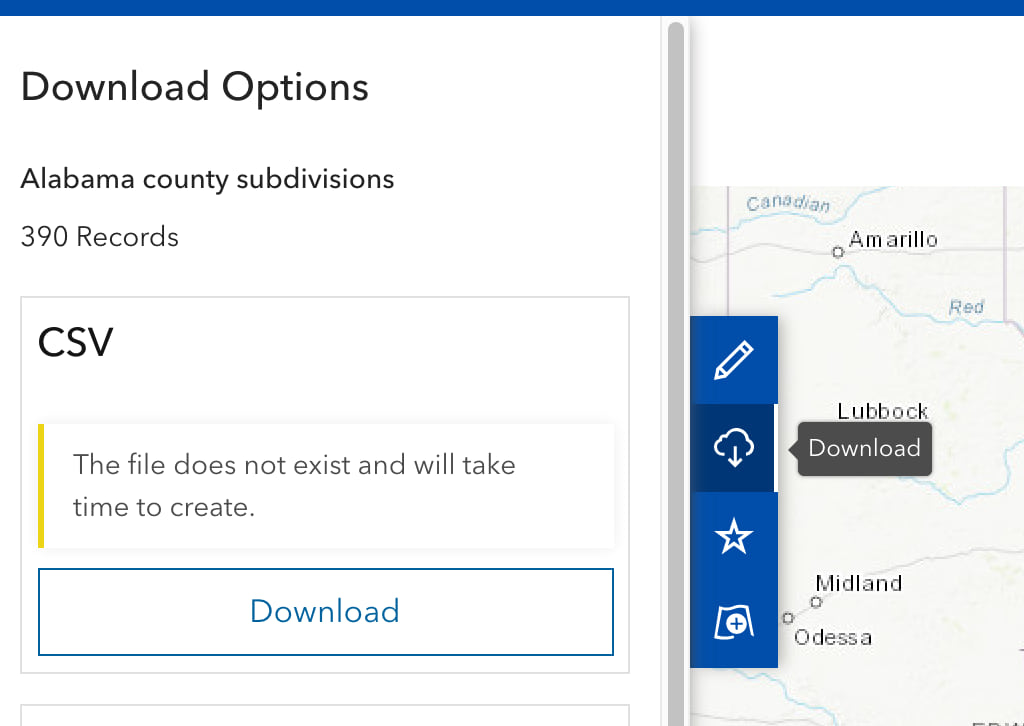
Task: Select the CSV format section header
Action: (x=75, y=343)
